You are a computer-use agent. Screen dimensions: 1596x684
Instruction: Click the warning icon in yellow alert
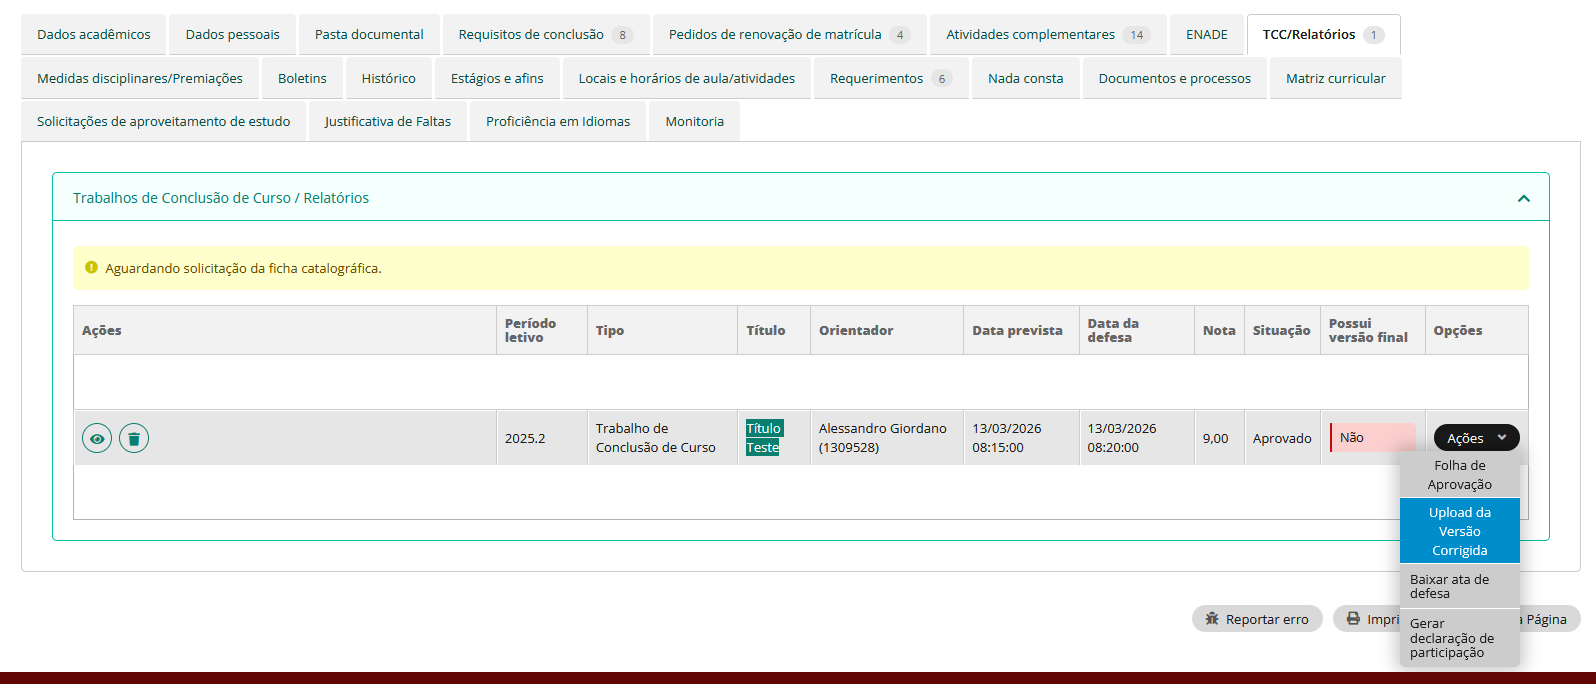92,268
